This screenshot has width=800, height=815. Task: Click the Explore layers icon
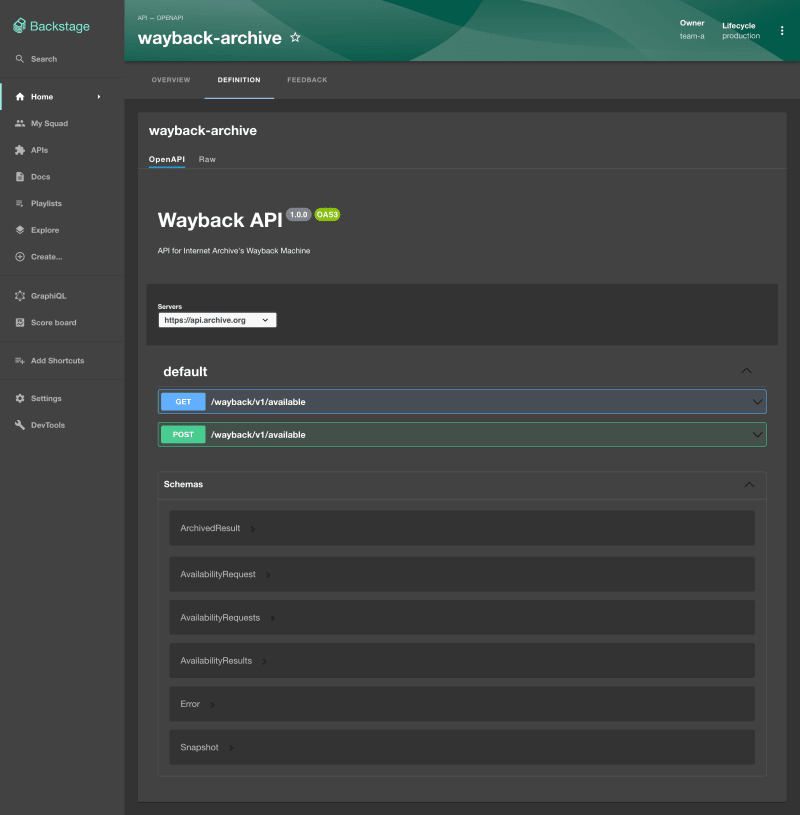[x=20, y=230]
